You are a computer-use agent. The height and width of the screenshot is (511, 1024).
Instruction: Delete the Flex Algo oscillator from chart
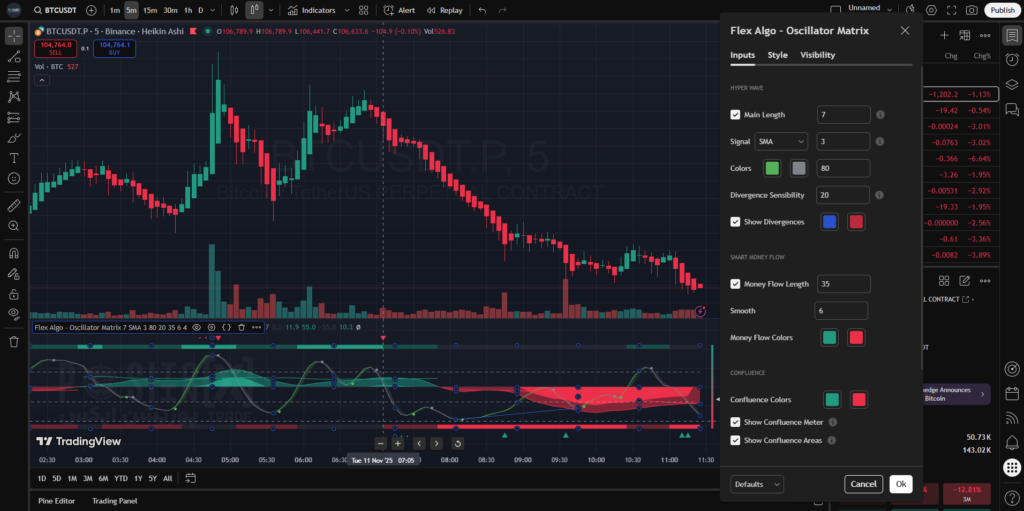click(241, 327)
